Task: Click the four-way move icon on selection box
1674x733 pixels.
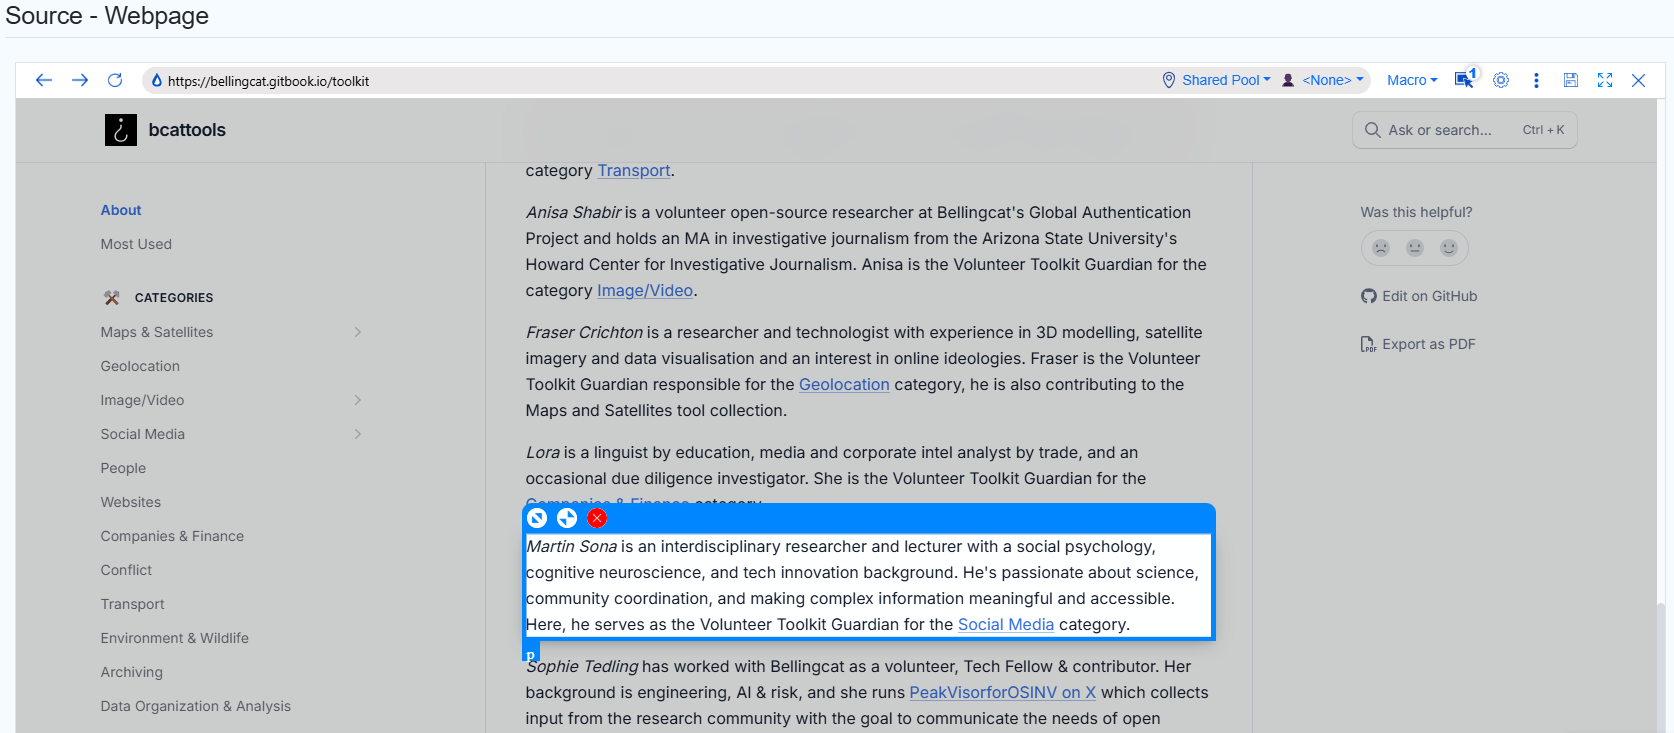Action: (x=567, y=518)
